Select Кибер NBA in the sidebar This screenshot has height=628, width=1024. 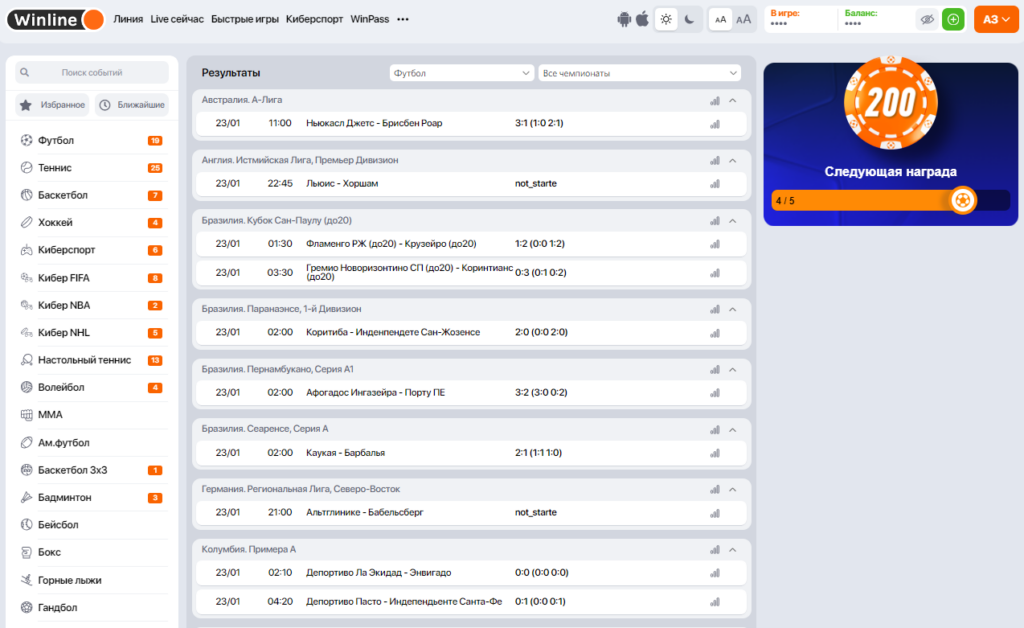pyautogui.click(x=92, y=306)
